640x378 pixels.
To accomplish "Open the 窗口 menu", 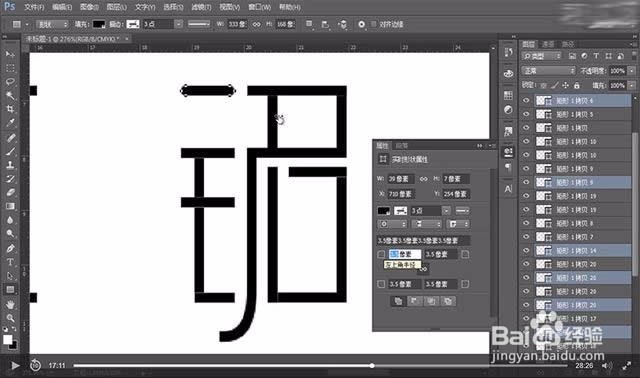I will click(x=259, y=7).
